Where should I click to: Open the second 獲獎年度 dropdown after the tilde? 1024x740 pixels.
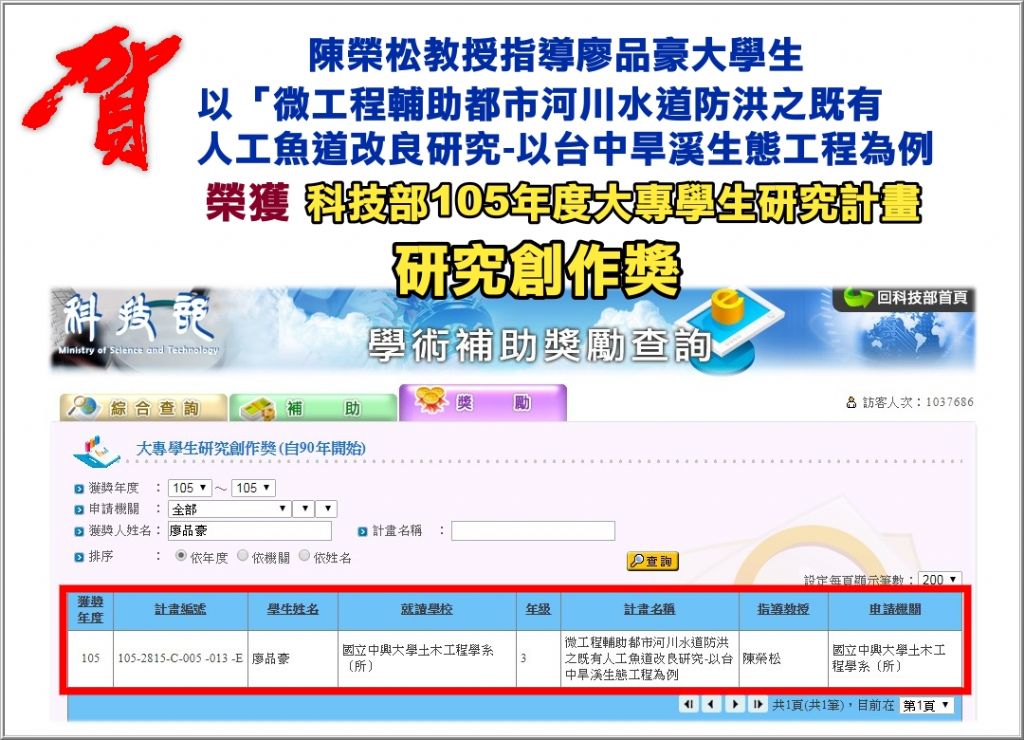253,488
